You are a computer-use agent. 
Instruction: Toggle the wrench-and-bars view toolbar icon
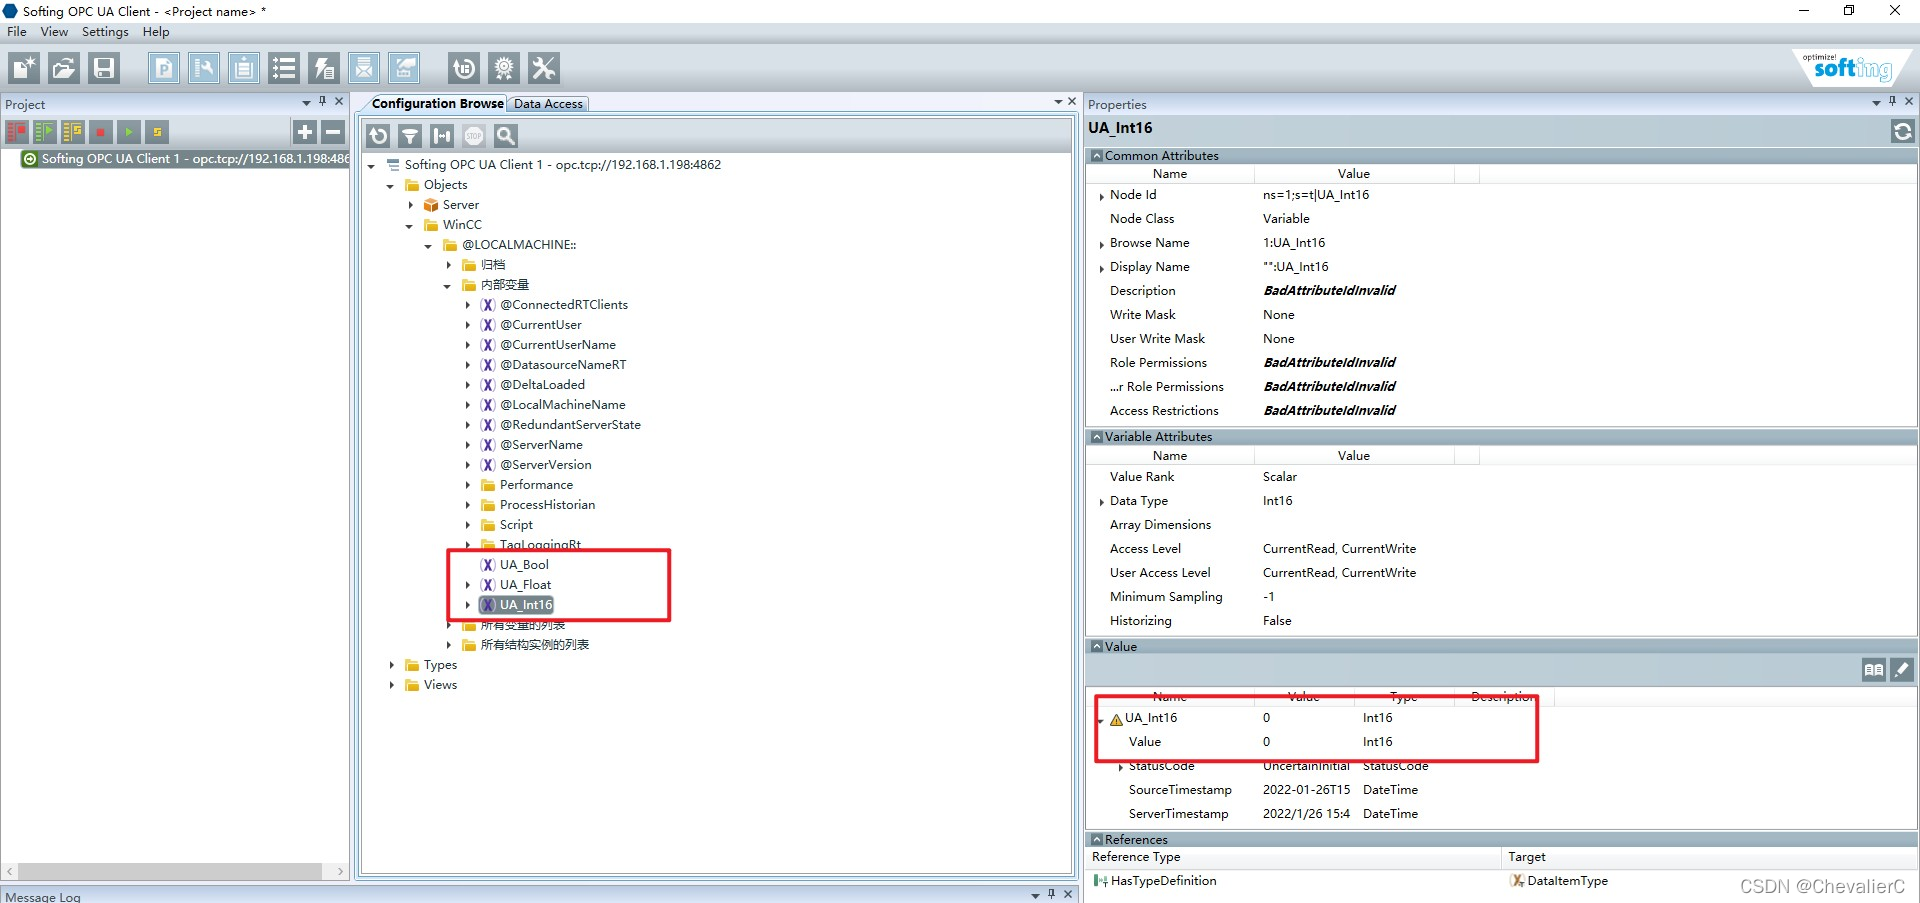204,68
